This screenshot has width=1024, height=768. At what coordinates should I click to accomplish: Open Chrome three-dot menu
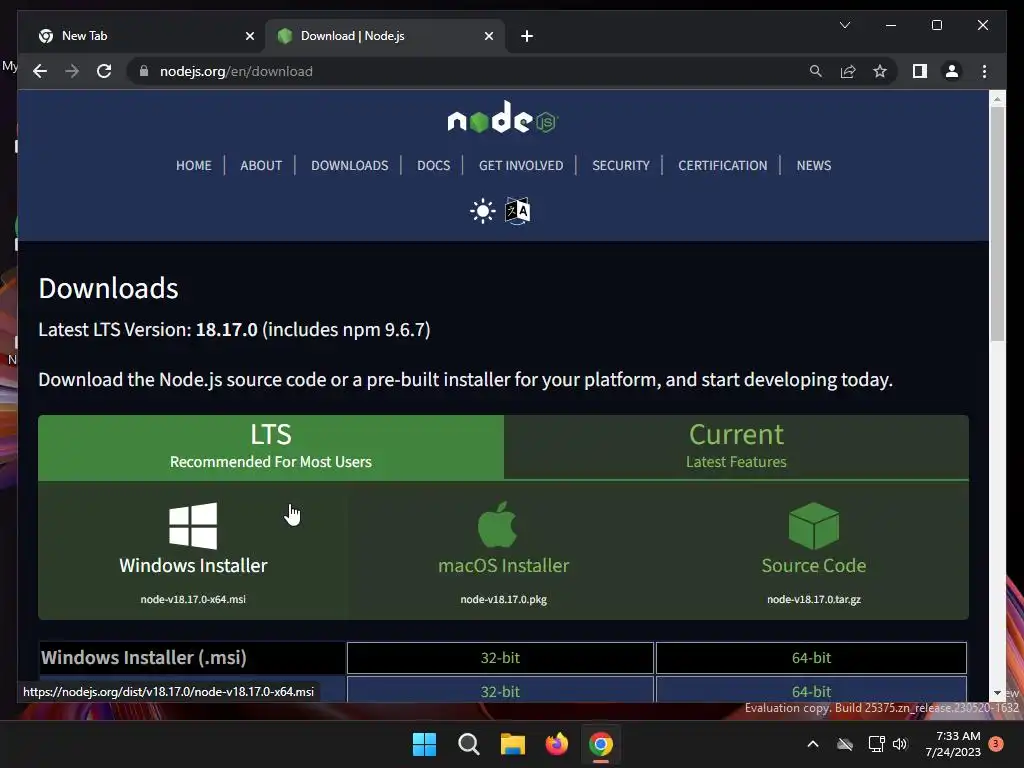coord(984,71)
